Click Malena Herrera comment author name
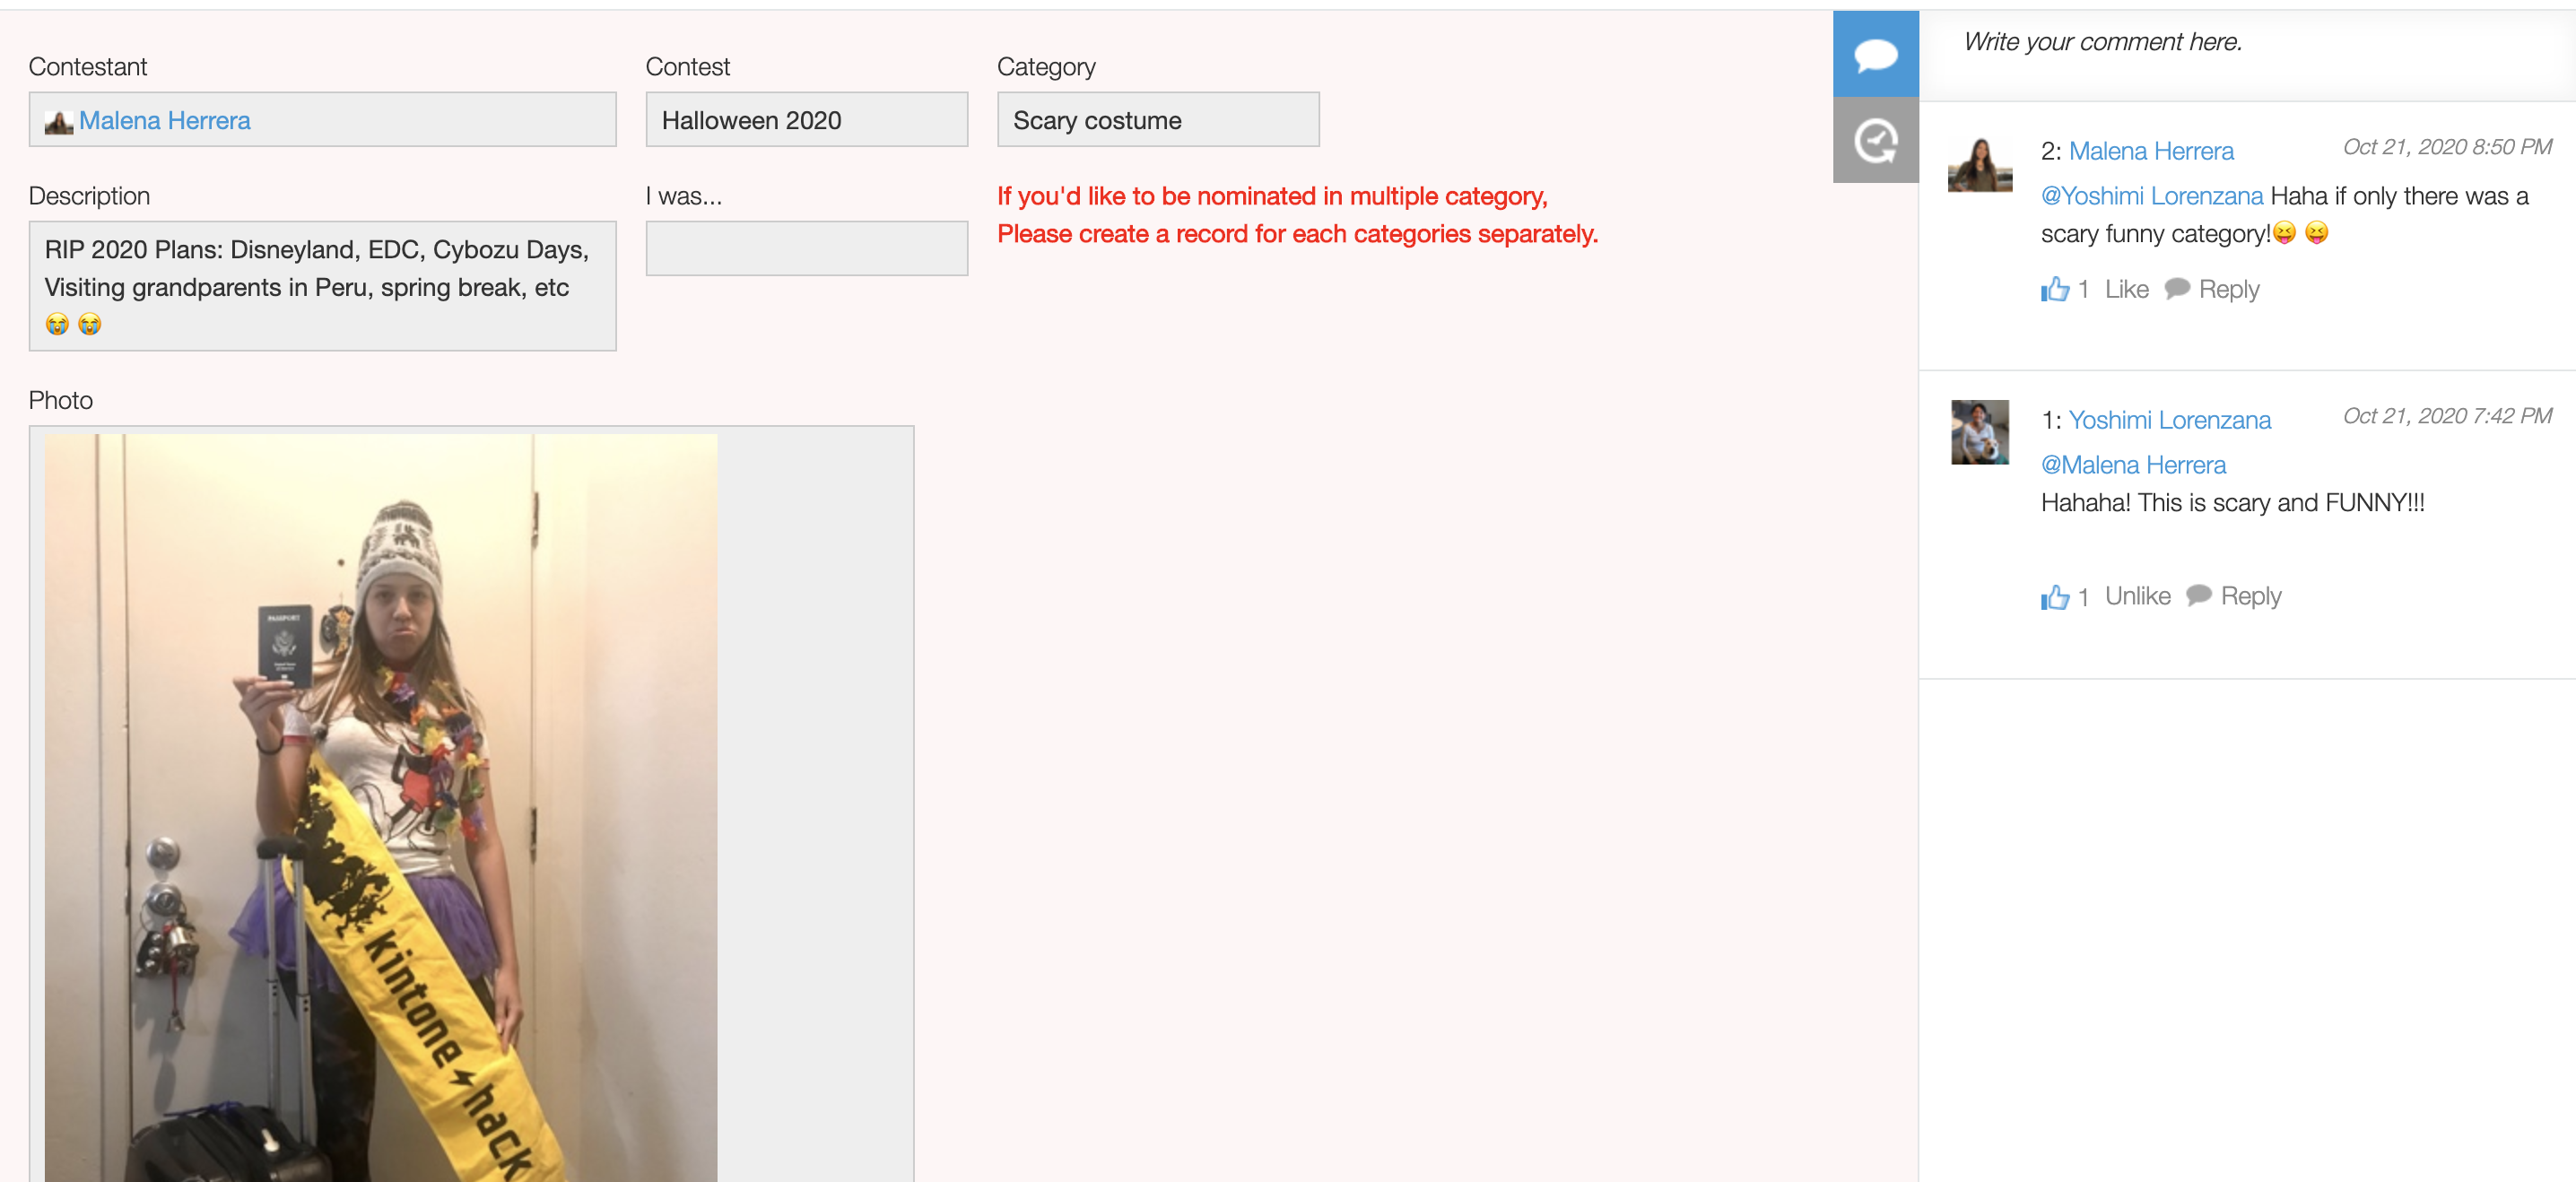This screenshot has width=2576, height=1182. (2150, 151)
